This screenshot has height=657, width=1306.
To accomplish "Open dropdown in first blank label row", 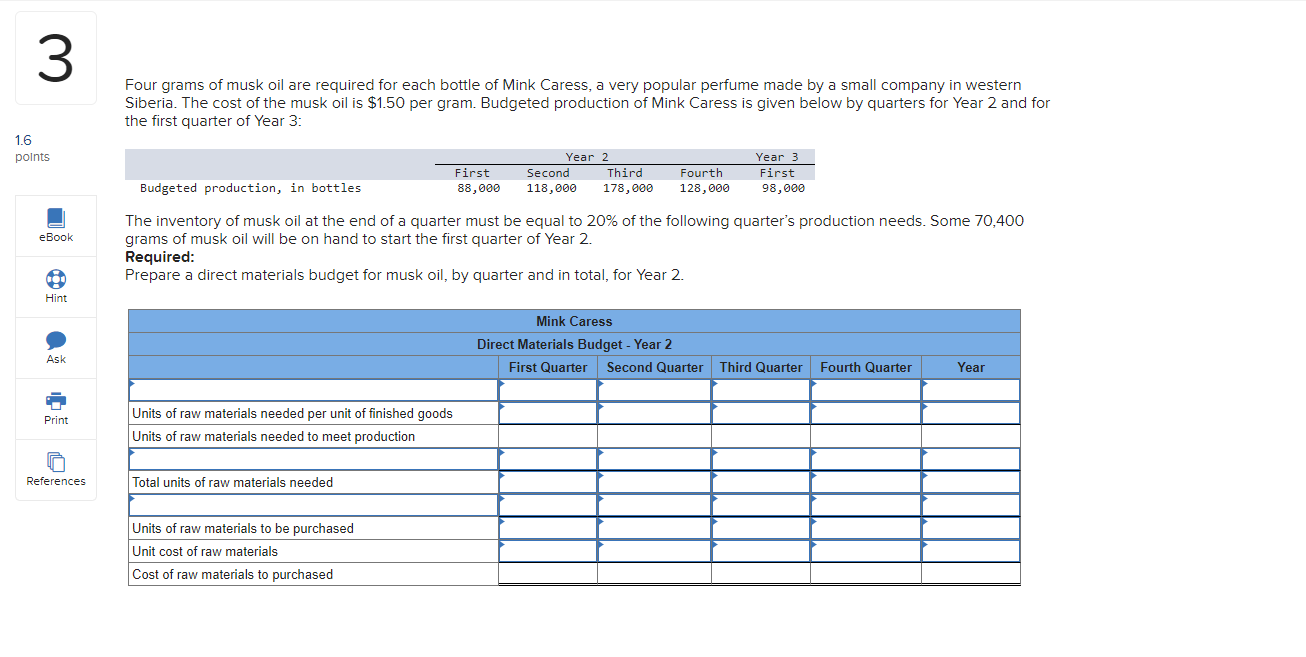I will tap(313, 390).
